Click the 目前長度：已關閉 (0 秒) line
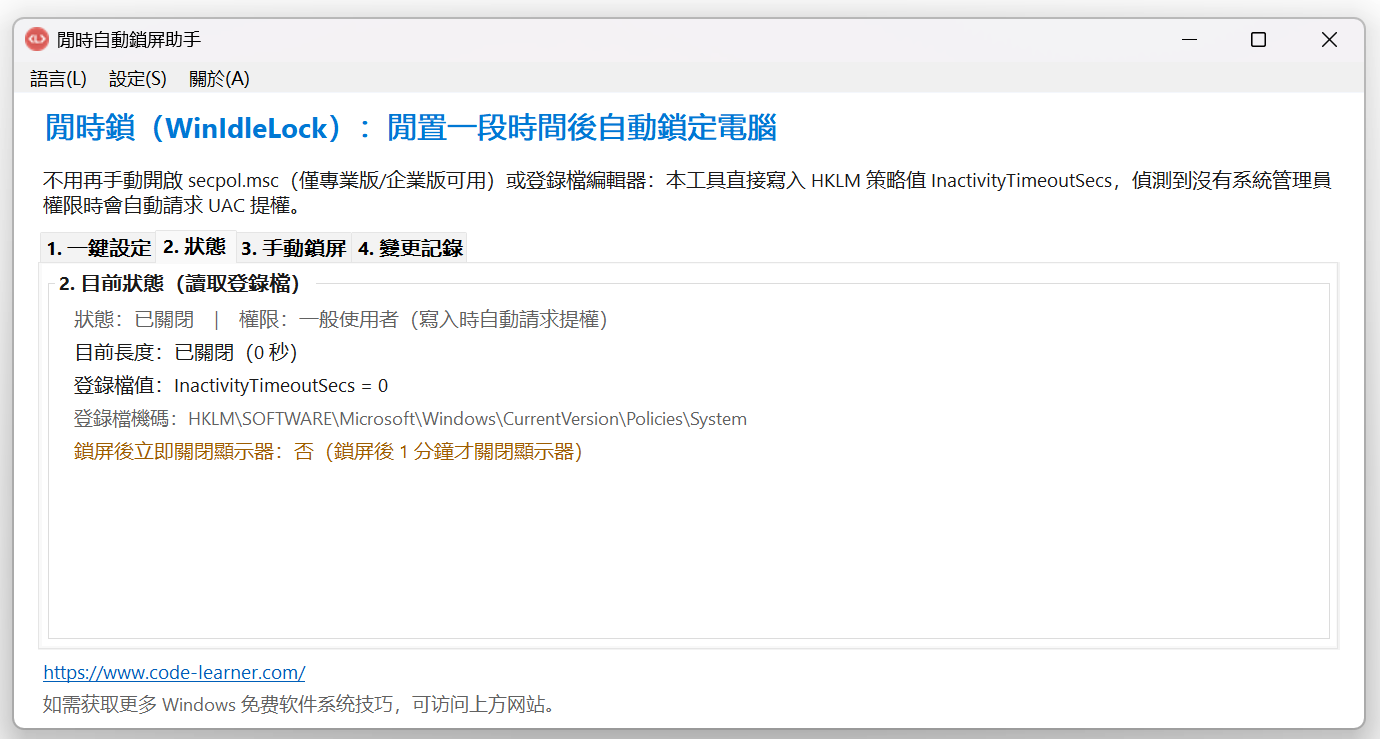 [x=186, y=352]
